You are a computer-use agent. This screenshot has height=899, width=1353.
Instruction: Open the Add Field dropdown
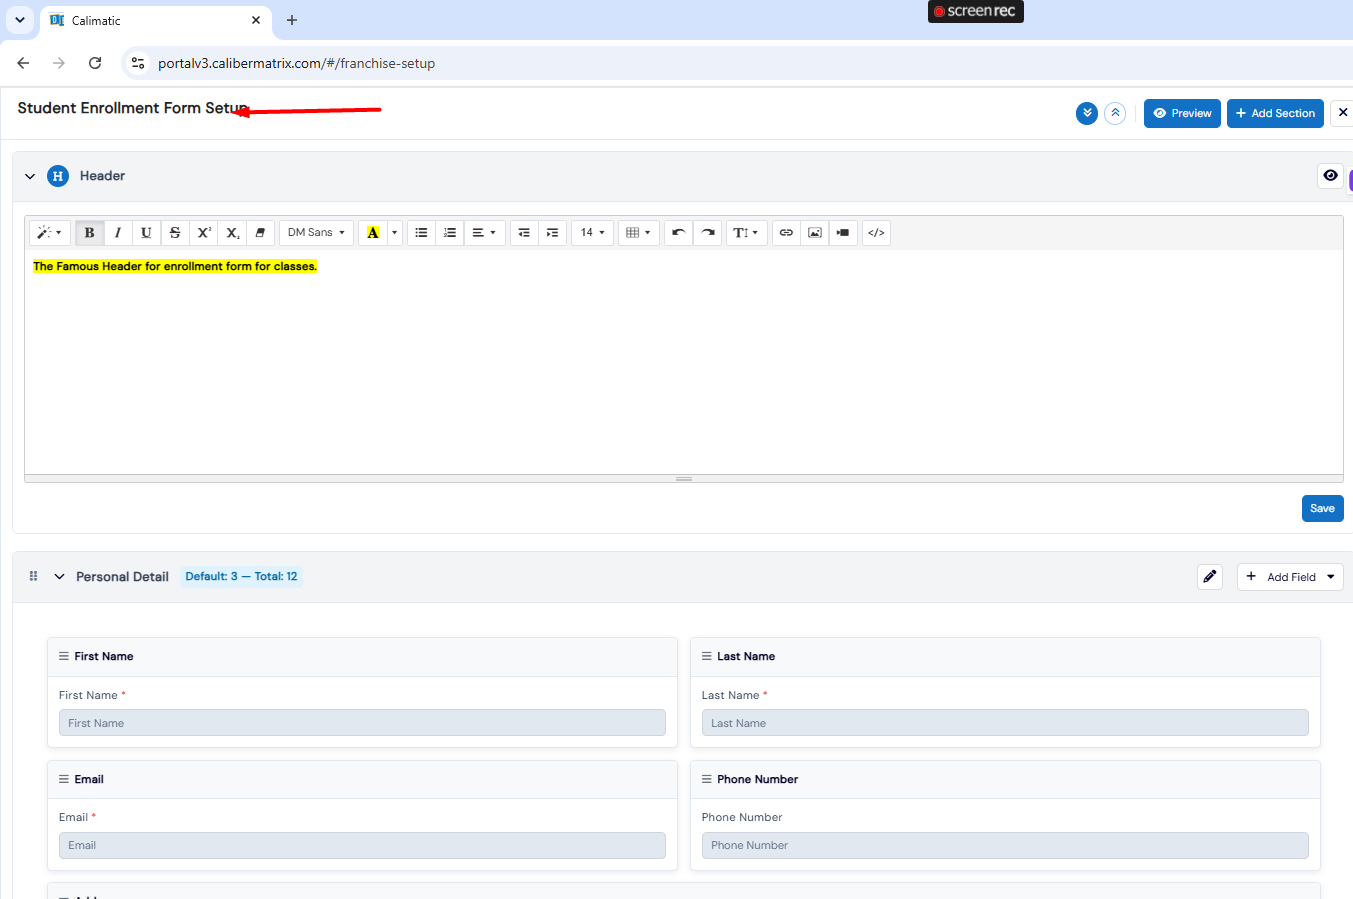coord(1290,577)
